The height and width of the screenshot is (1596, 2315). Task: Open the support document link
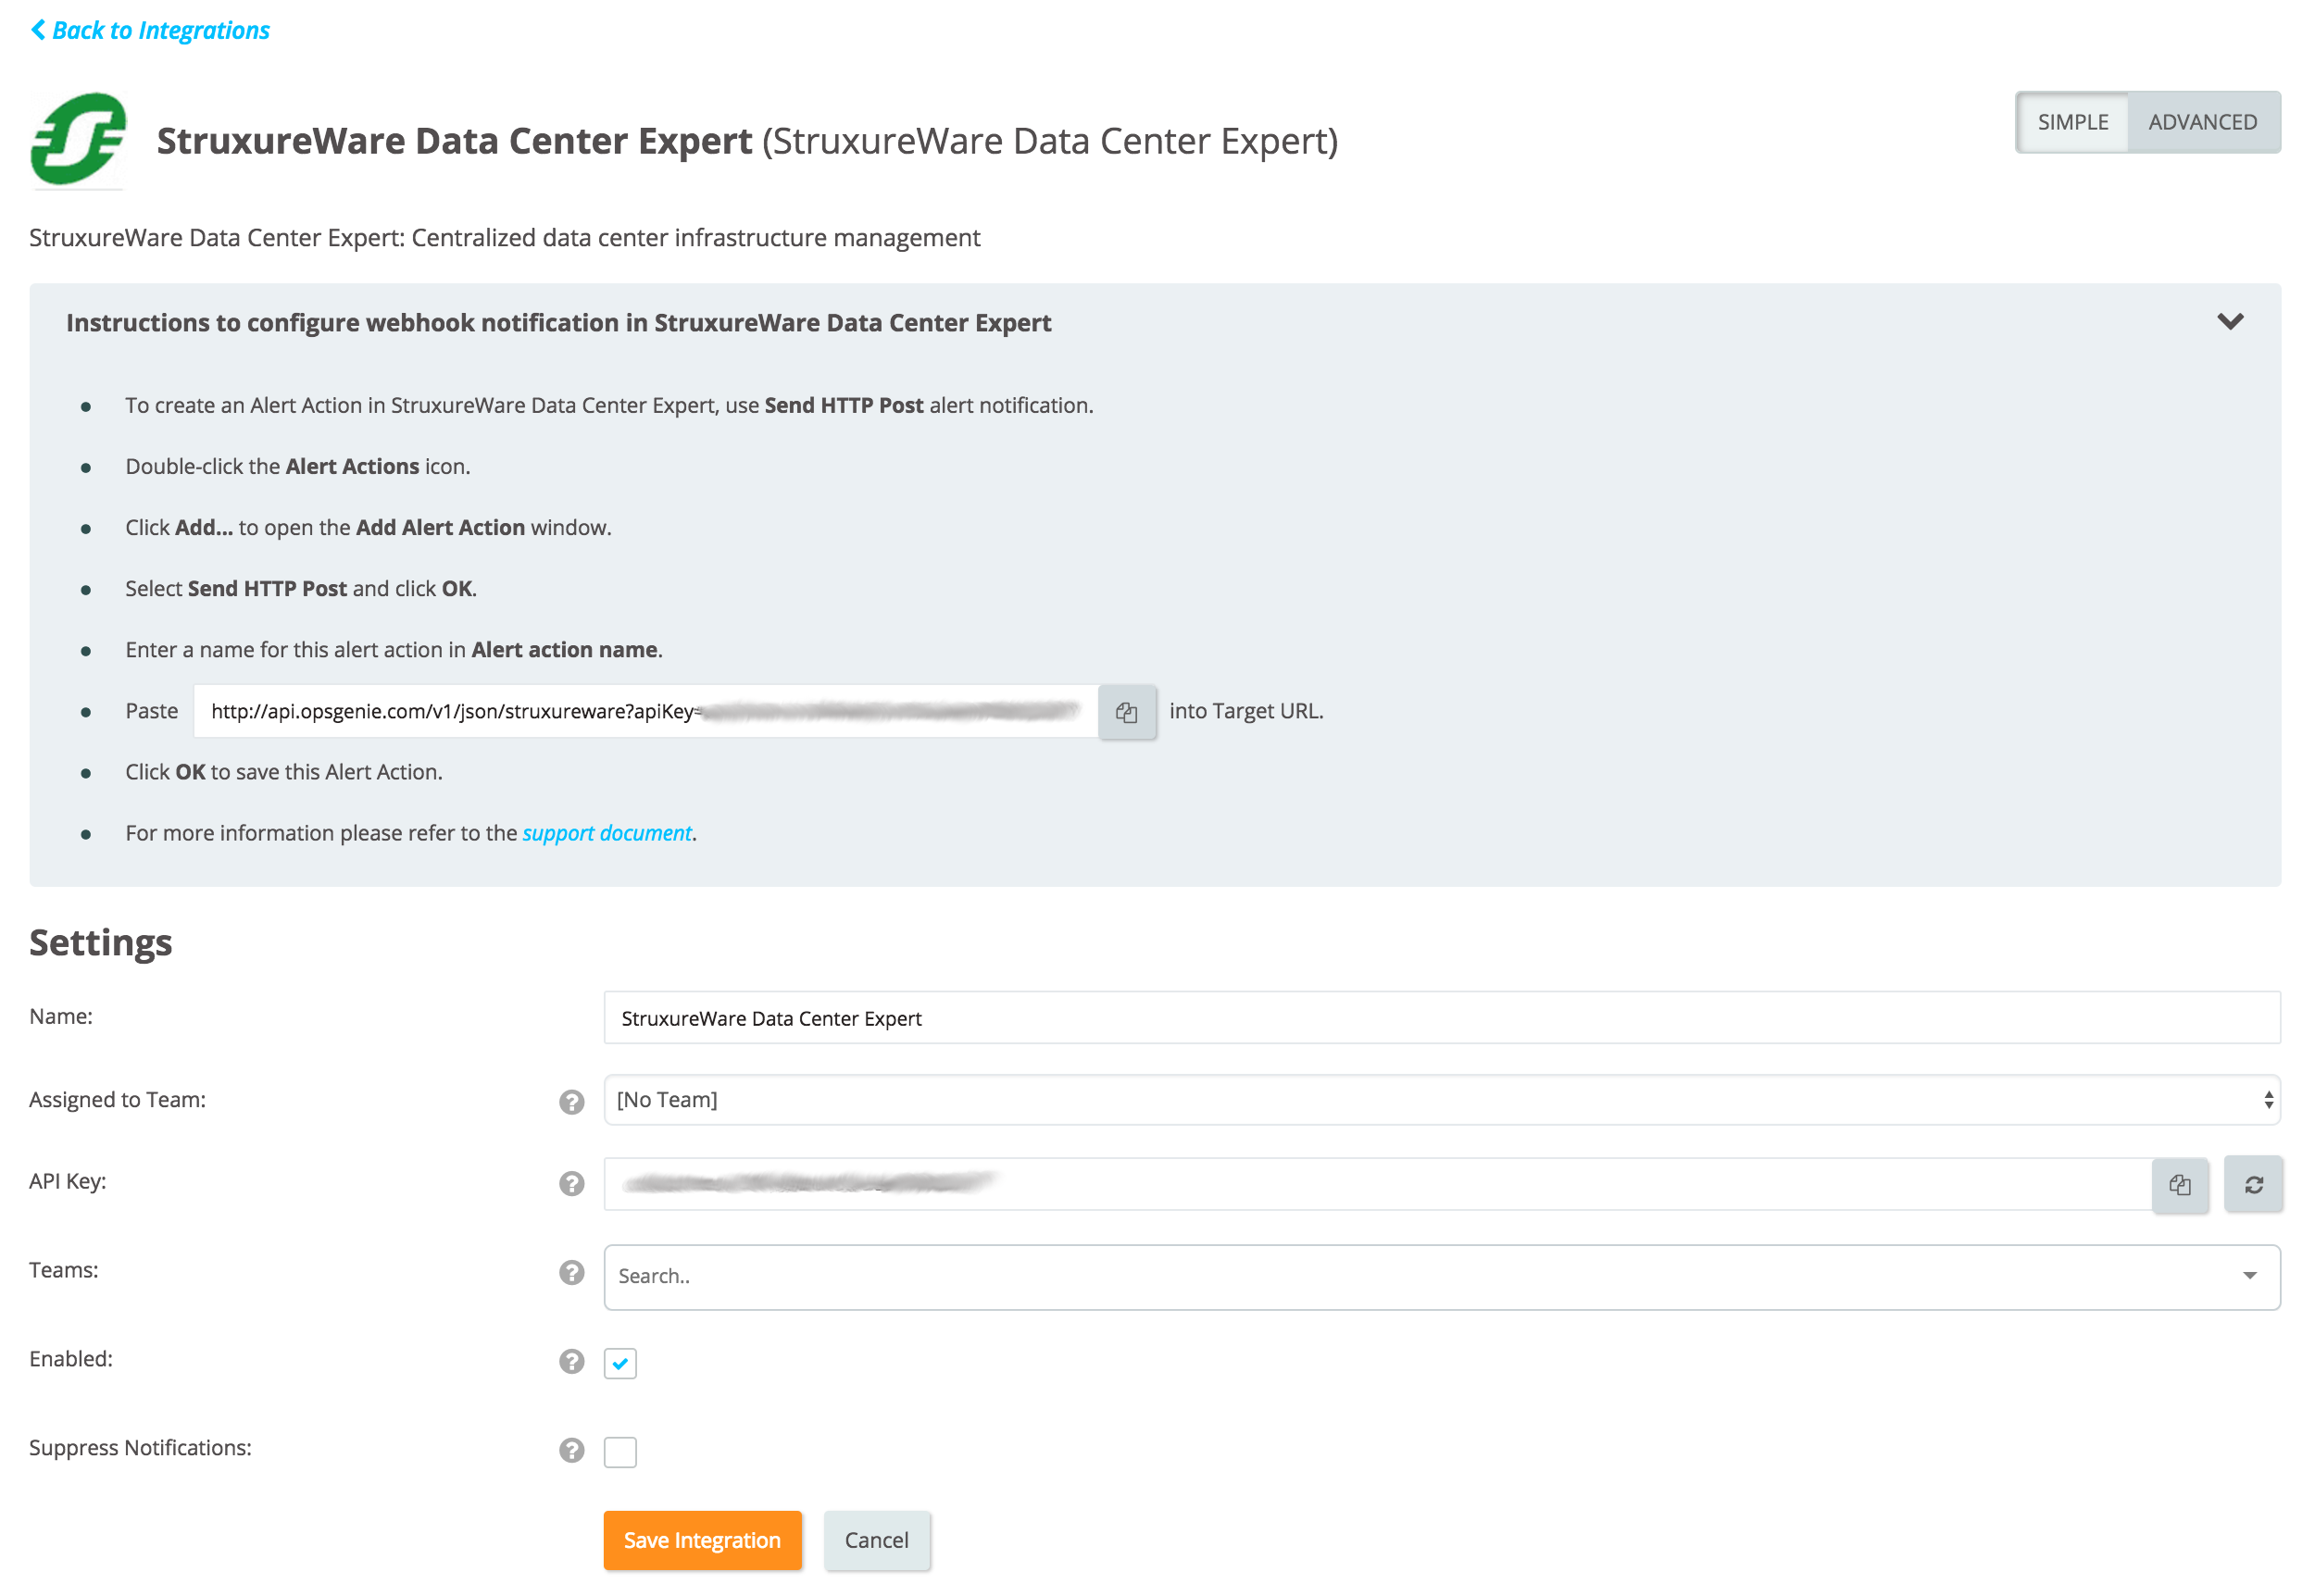pos(606,832)
